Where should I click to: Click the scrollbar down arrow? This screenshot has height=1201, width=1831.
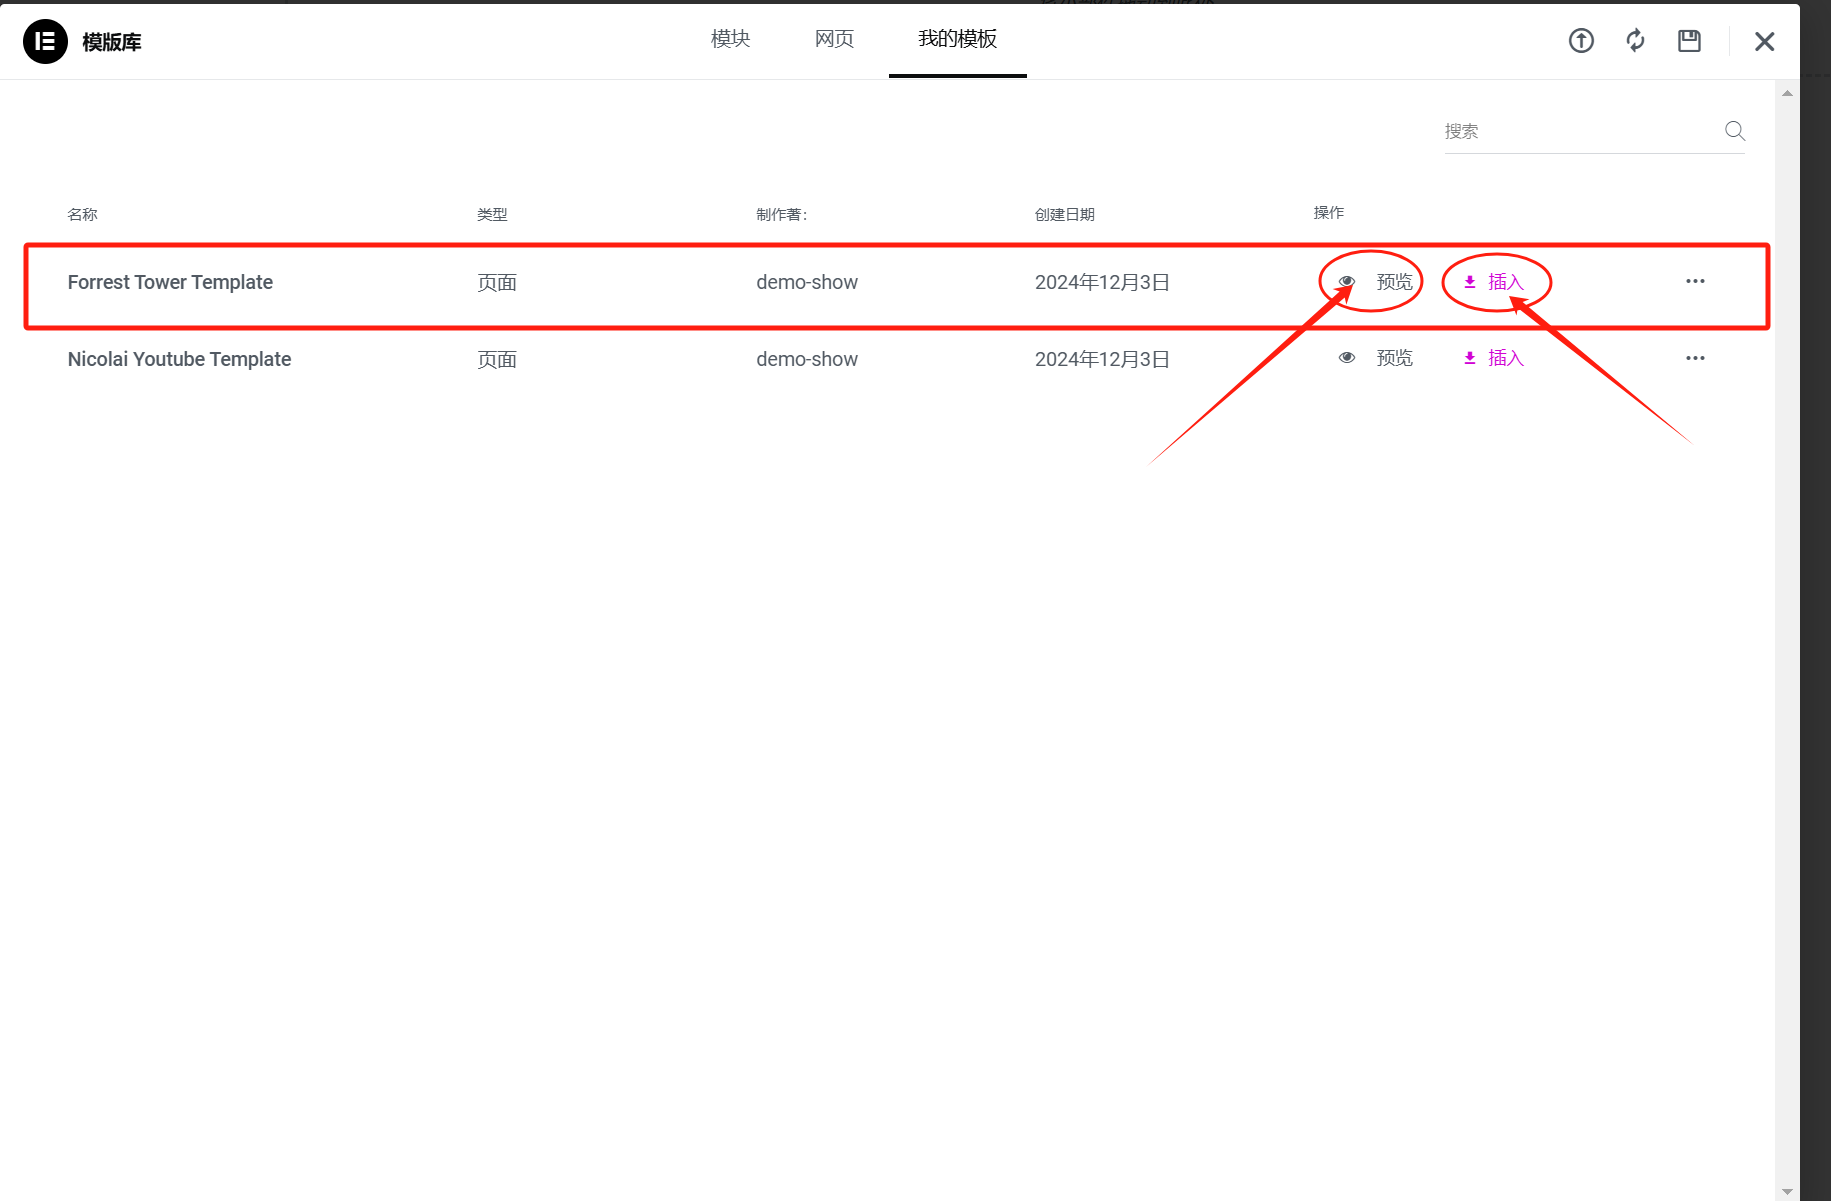[x=1786, y=1191]
